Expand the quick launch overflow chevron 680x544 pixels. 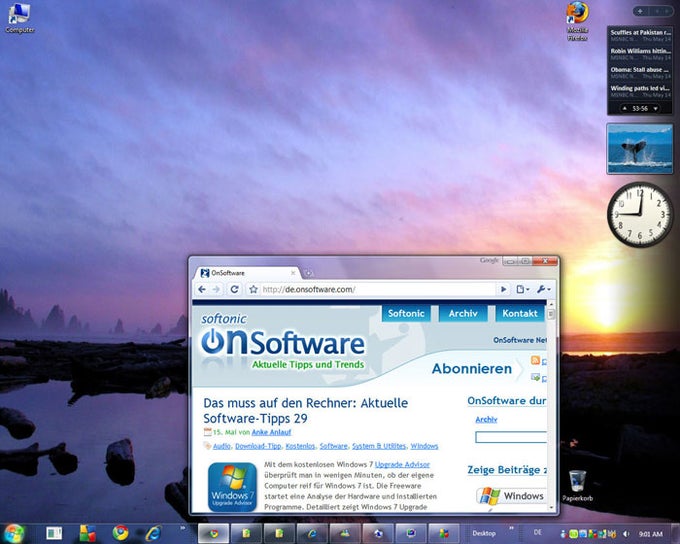[183, 528]
